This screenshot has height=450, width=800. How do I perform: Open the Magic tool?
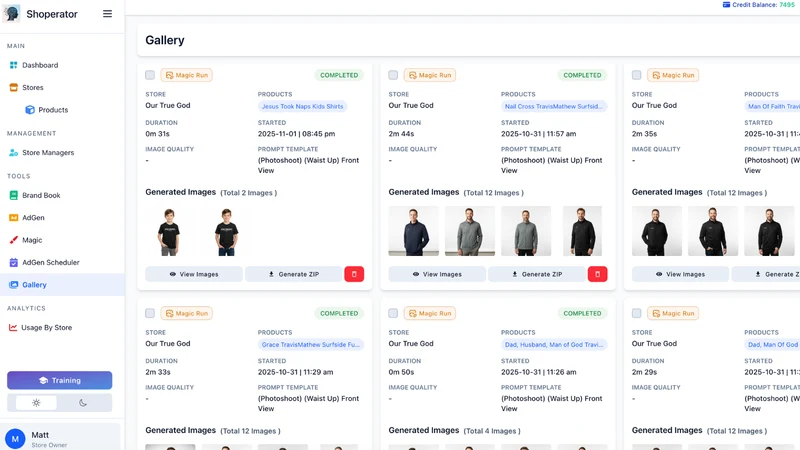point(26,240)
